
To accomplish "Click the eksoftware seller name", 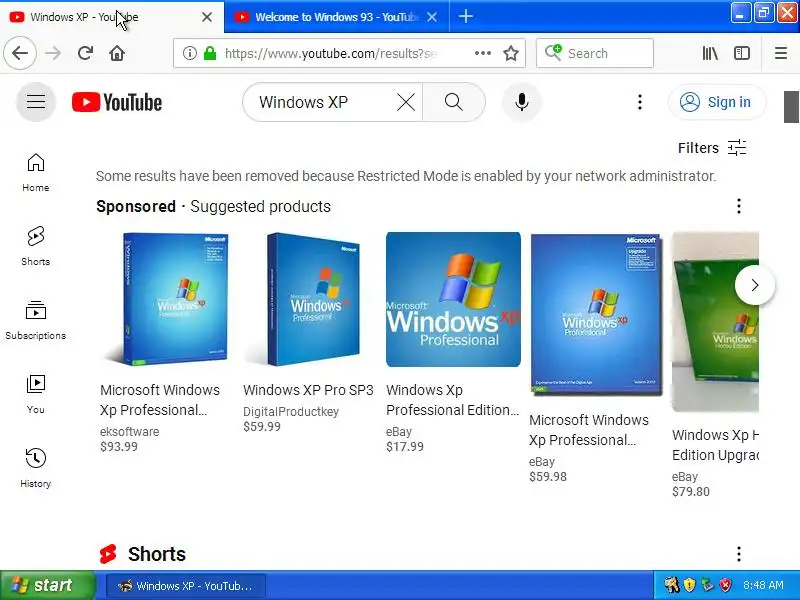I will tap(130, 432).
